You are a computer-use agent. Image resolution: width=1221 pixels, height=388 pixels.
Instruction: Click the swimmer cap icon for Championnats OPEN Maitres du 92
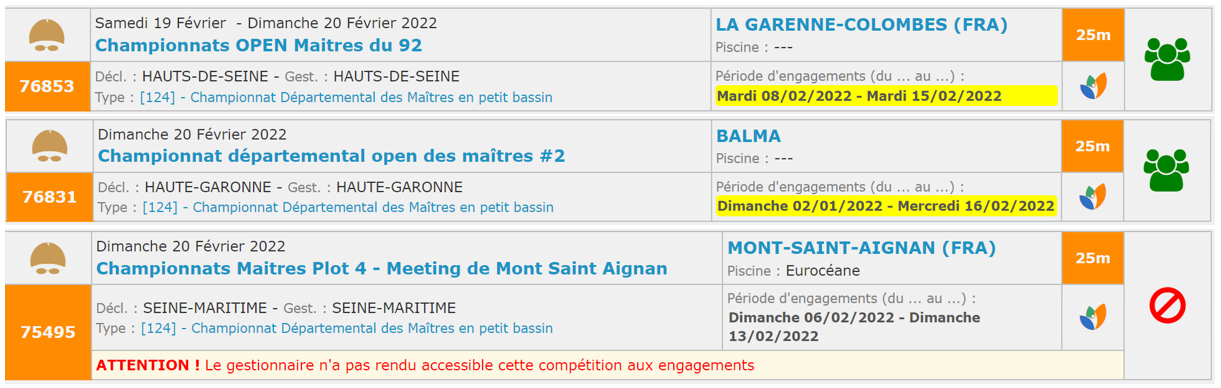47,35
